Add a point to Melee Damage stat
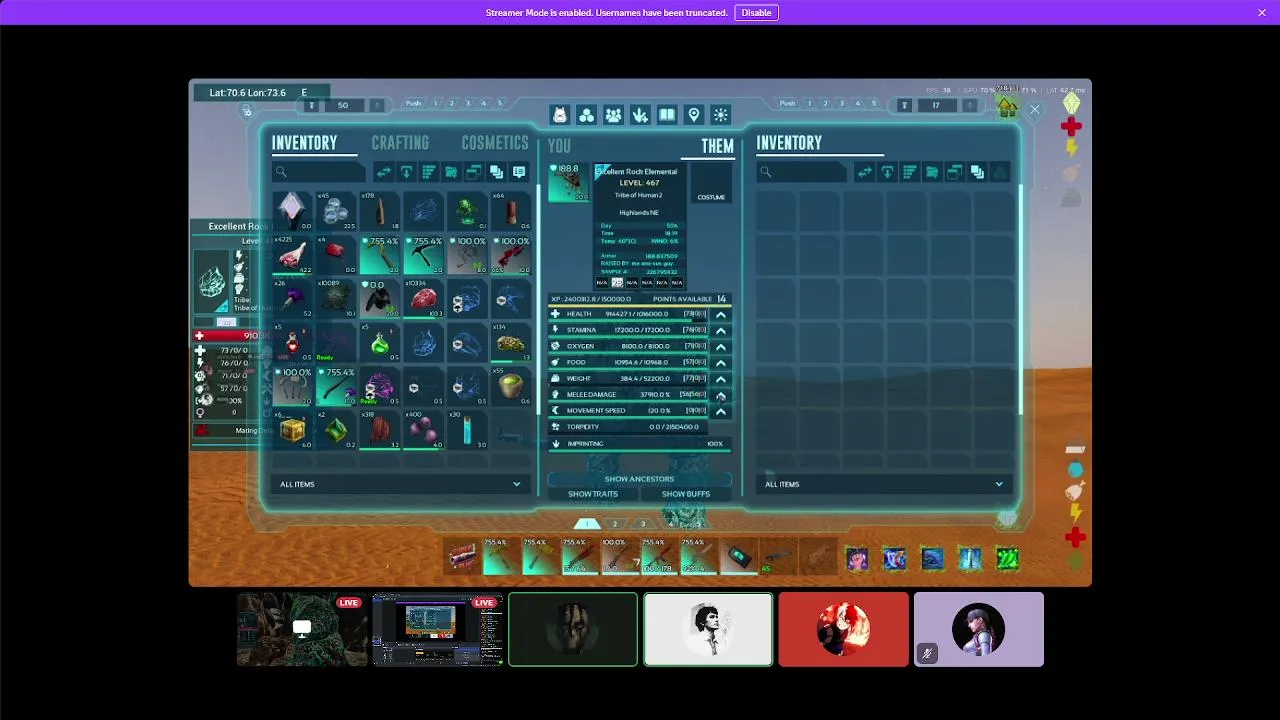 coord(720,395)
